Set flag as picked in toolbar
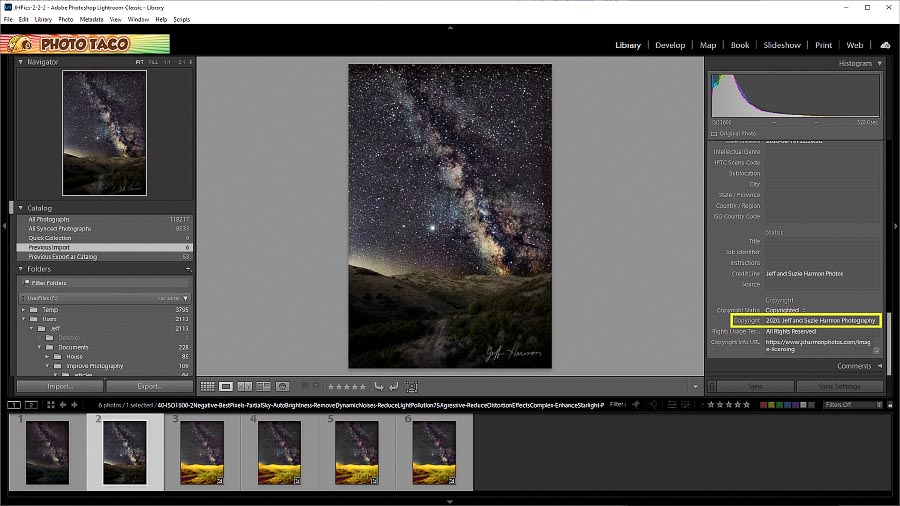This screenshot has width=900, height=506. click(305, 387)
